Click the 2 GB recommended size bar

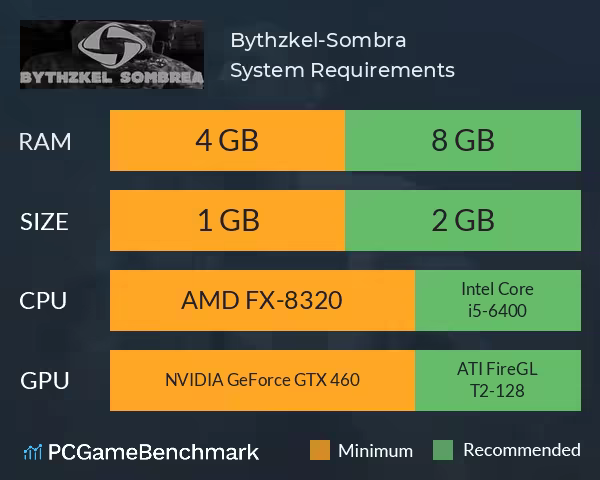coord(462,220)
